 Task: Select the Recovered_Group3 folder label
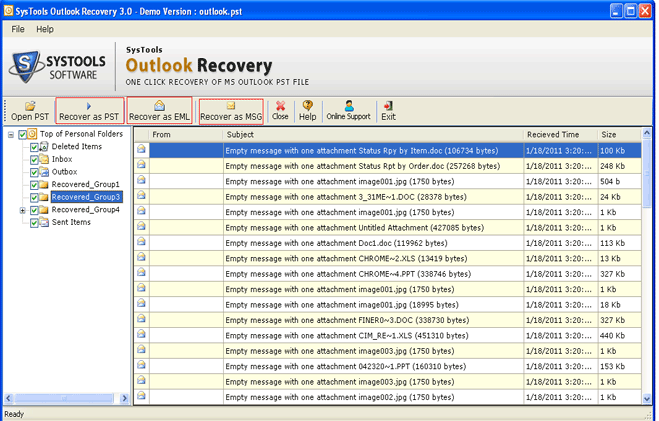[86, 197]
